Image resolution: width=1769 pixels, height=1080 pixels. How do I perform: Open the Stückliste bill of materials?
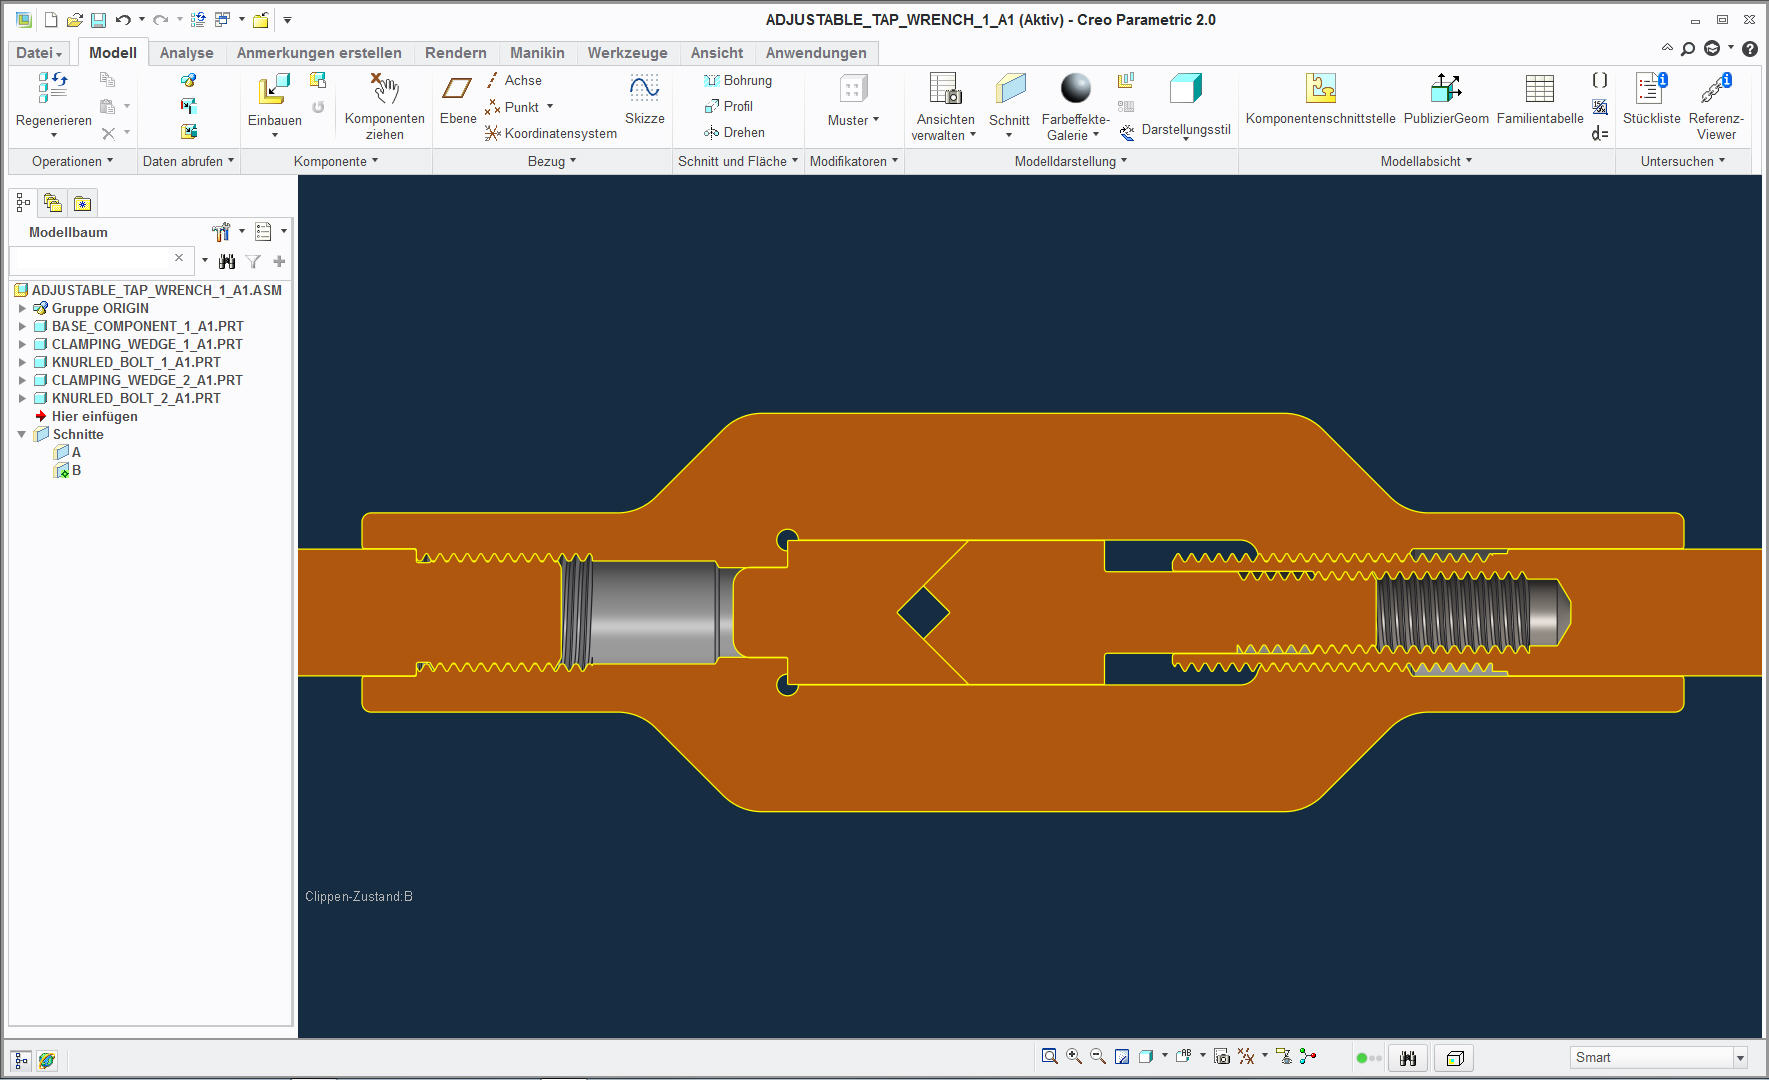click(1650, 89)
